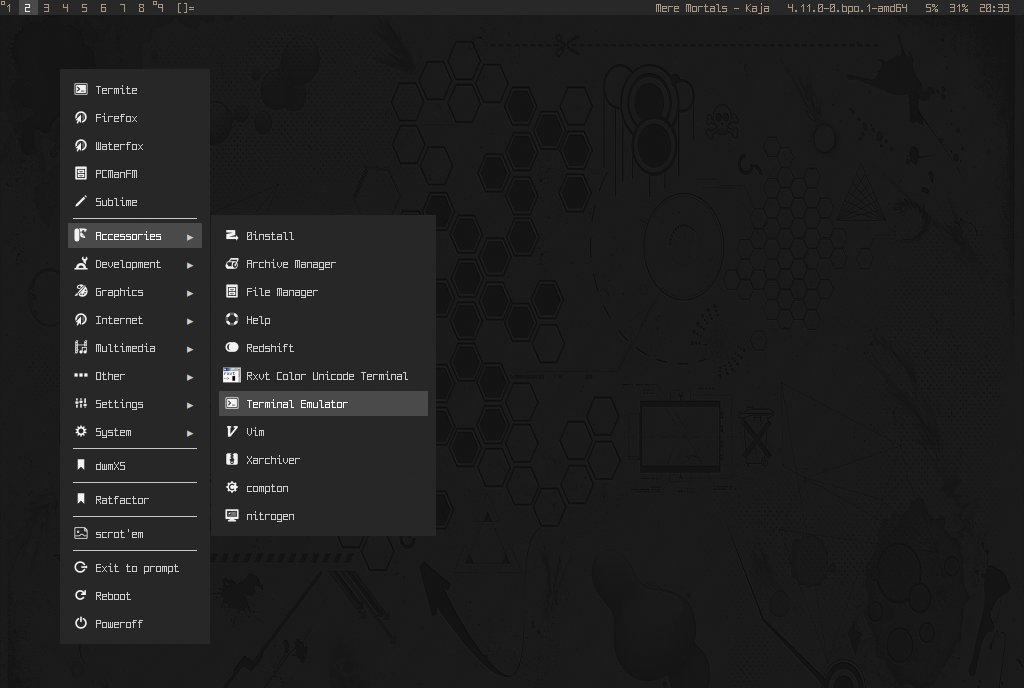Click the scrot'em image icon
Image resolution: width=1024 pixels, height=688 pixels.
click(x=81, y=533)
